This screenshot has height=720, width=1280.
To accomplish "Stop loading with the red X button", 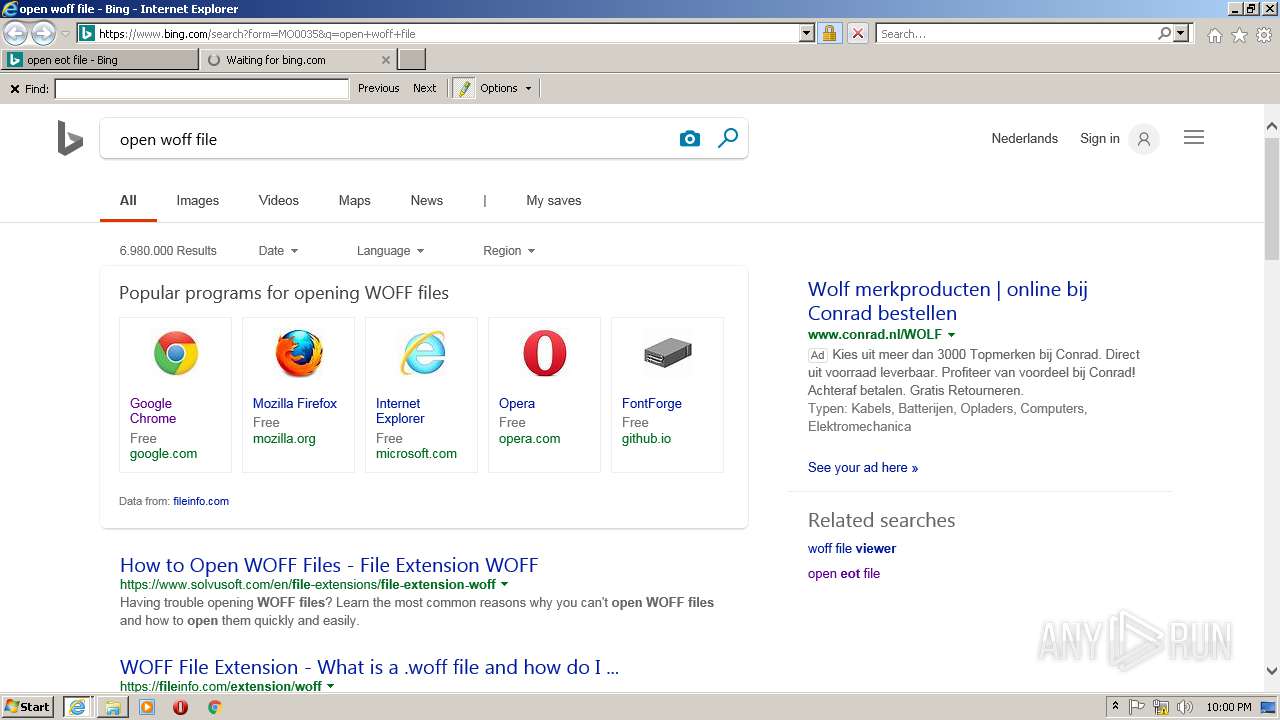I will click(857, 33).
